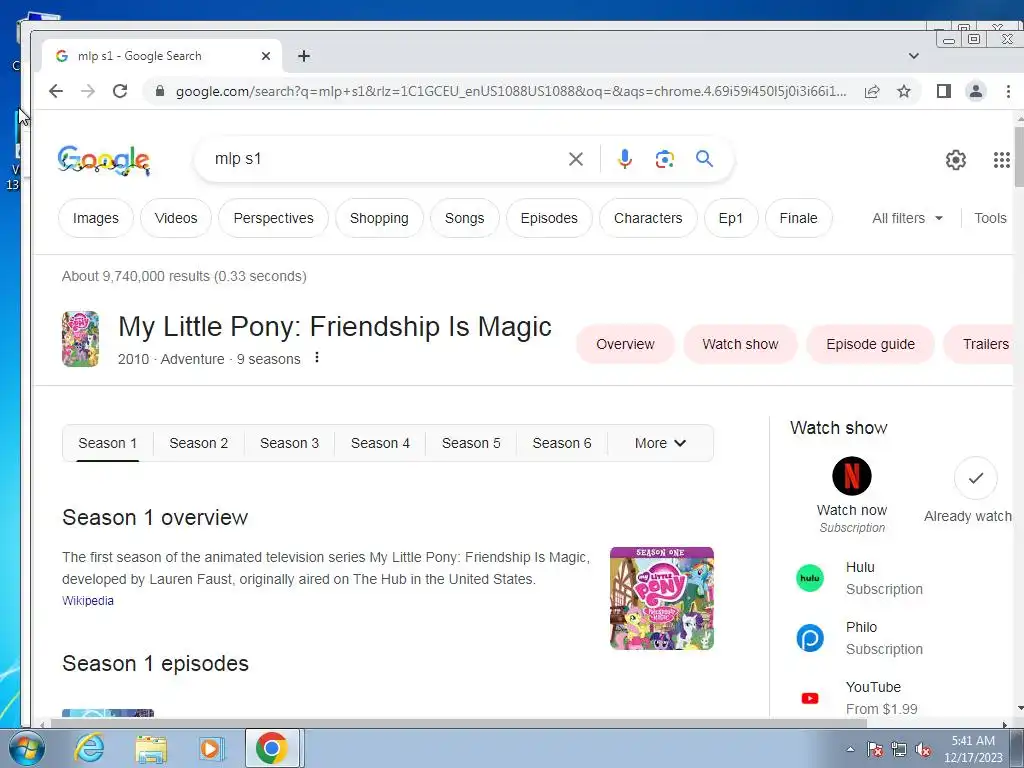The height and width of the screenshot is (768, 1024).
Task: Submit search with magnifying glass
Action: click(704, 159)
